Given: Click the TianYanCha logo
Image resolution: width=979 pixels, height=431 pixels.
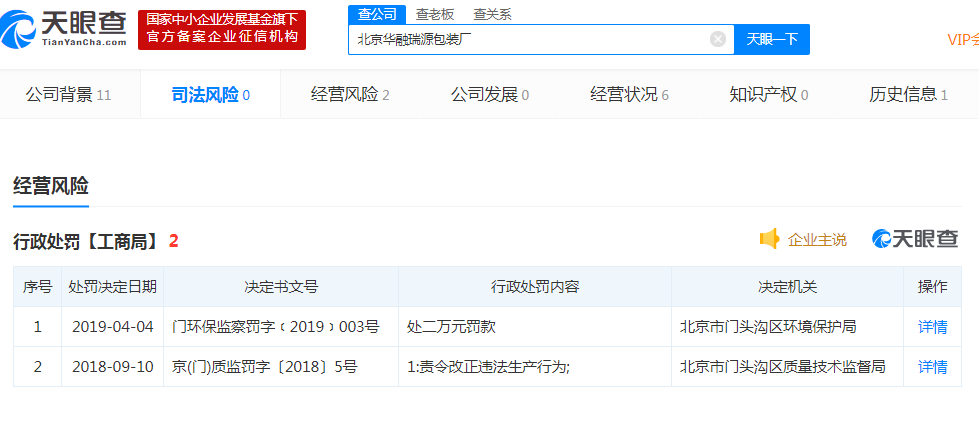Looking at the screenshot, I should (x=64, y=29).
